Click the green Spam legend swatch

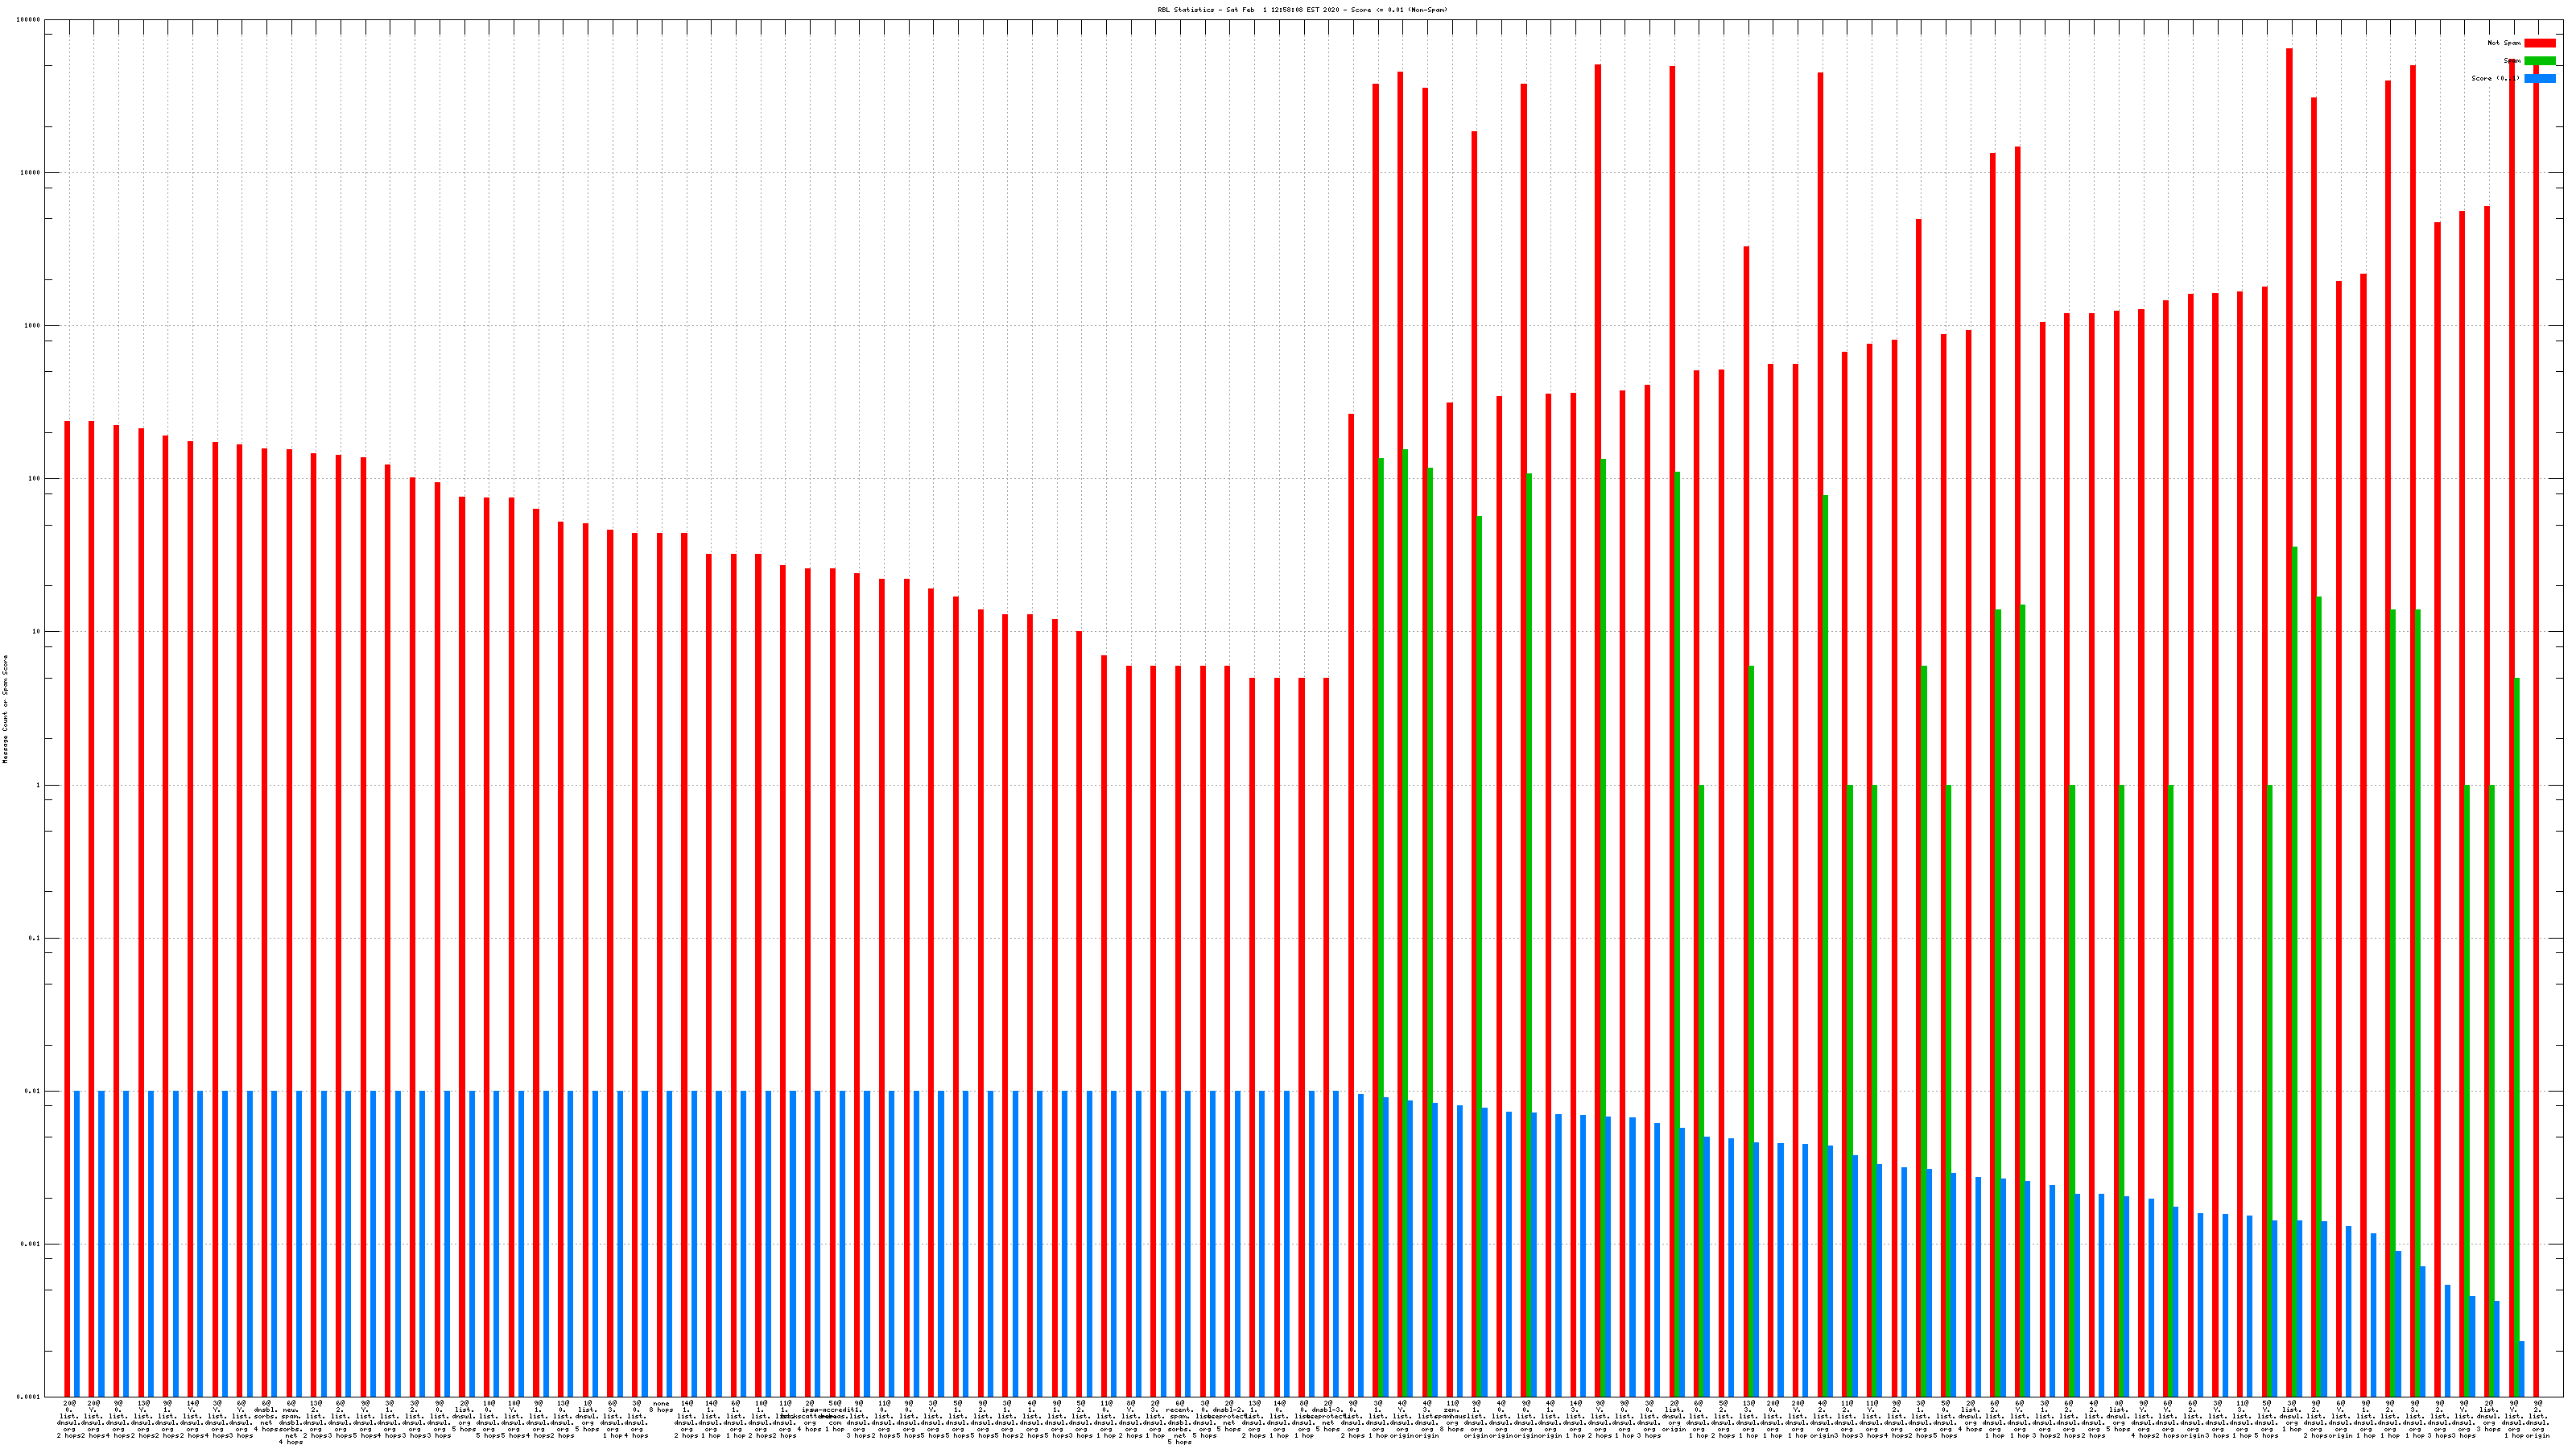click(2539, 61)
